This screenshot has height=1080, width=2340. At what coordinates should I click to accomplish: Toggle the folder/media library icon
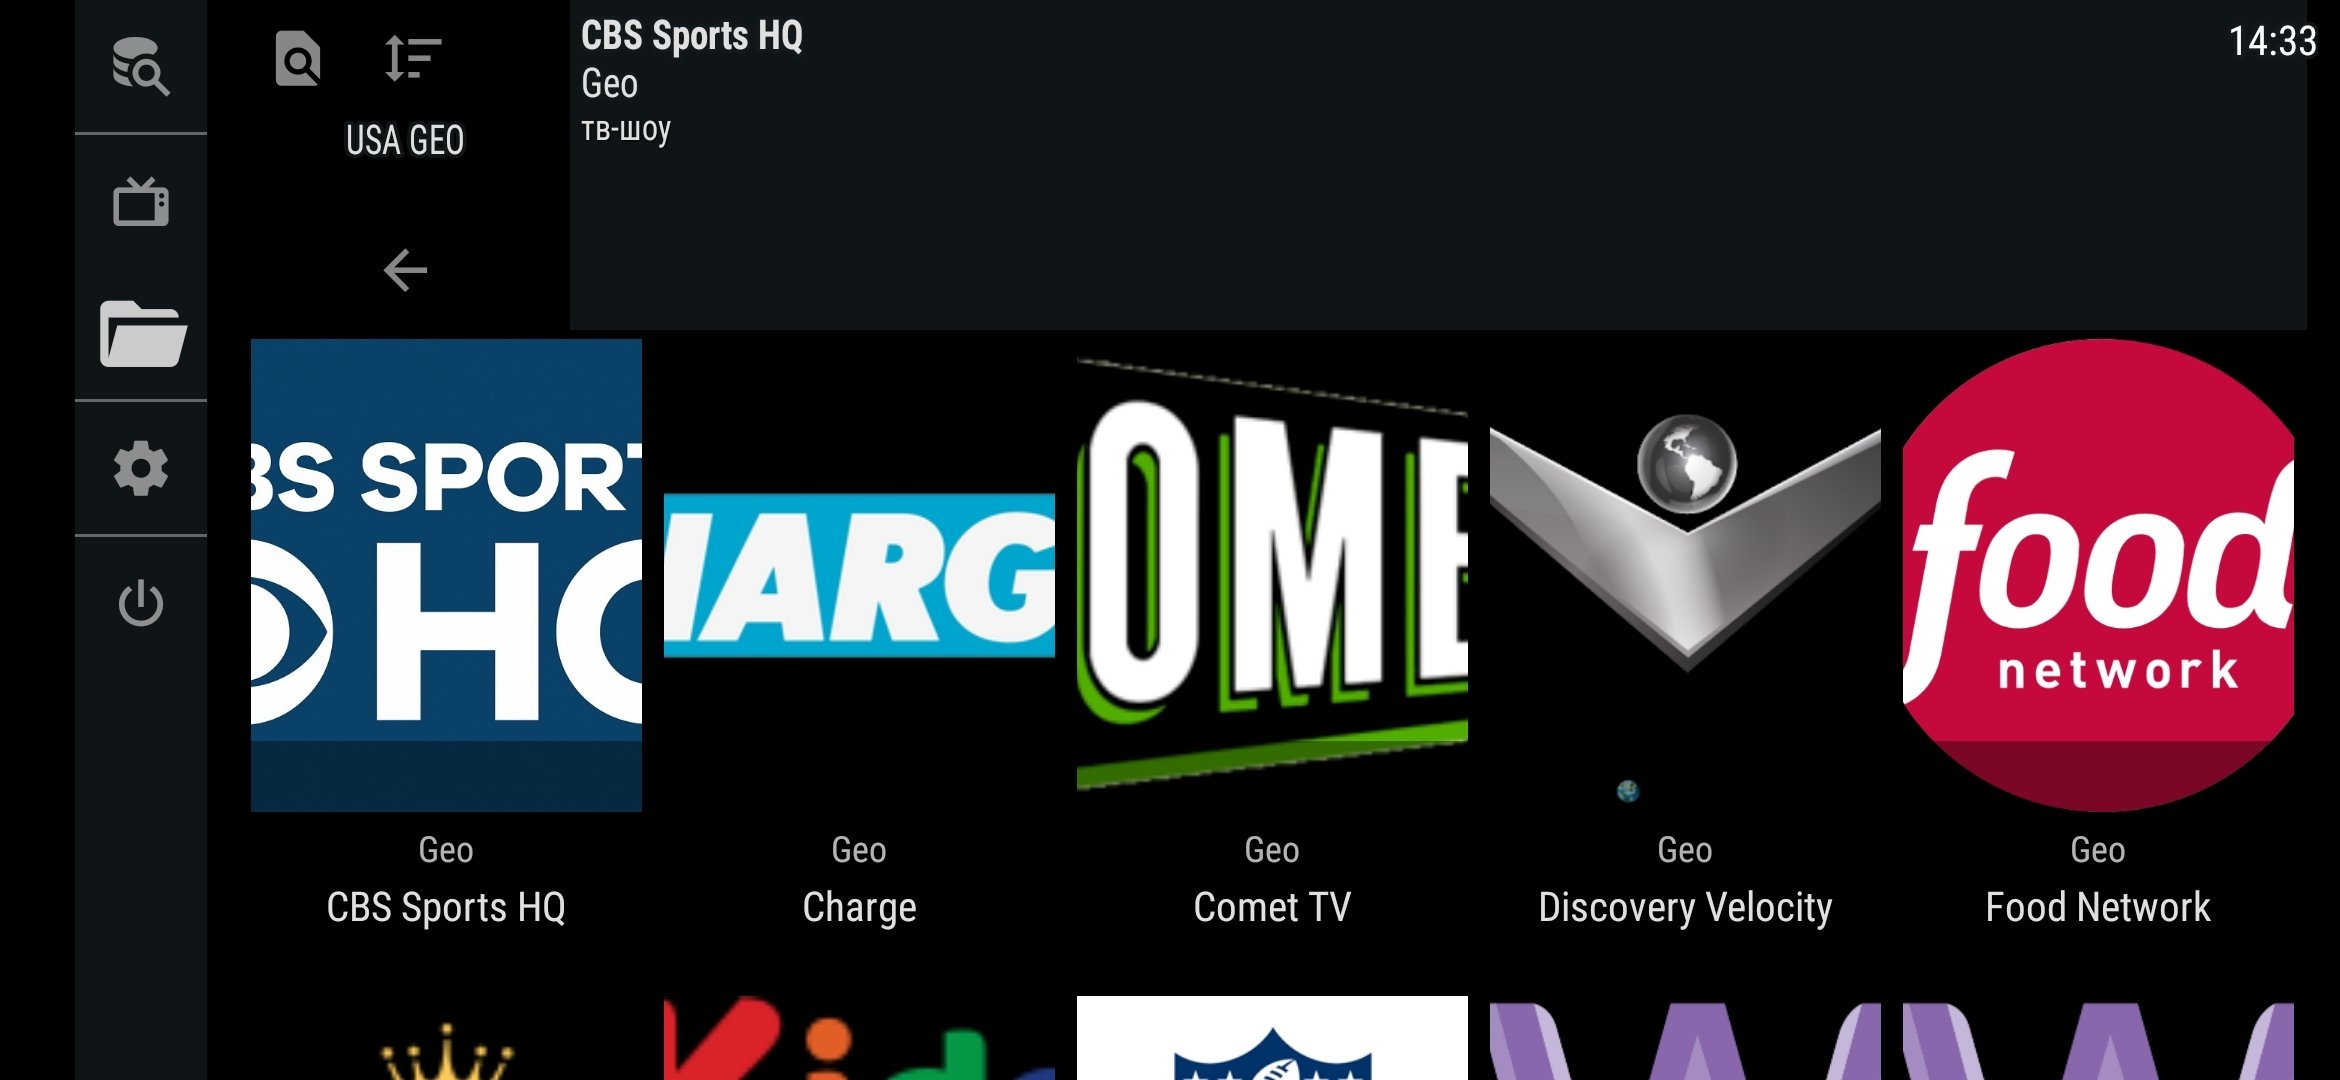click(142, 333)
